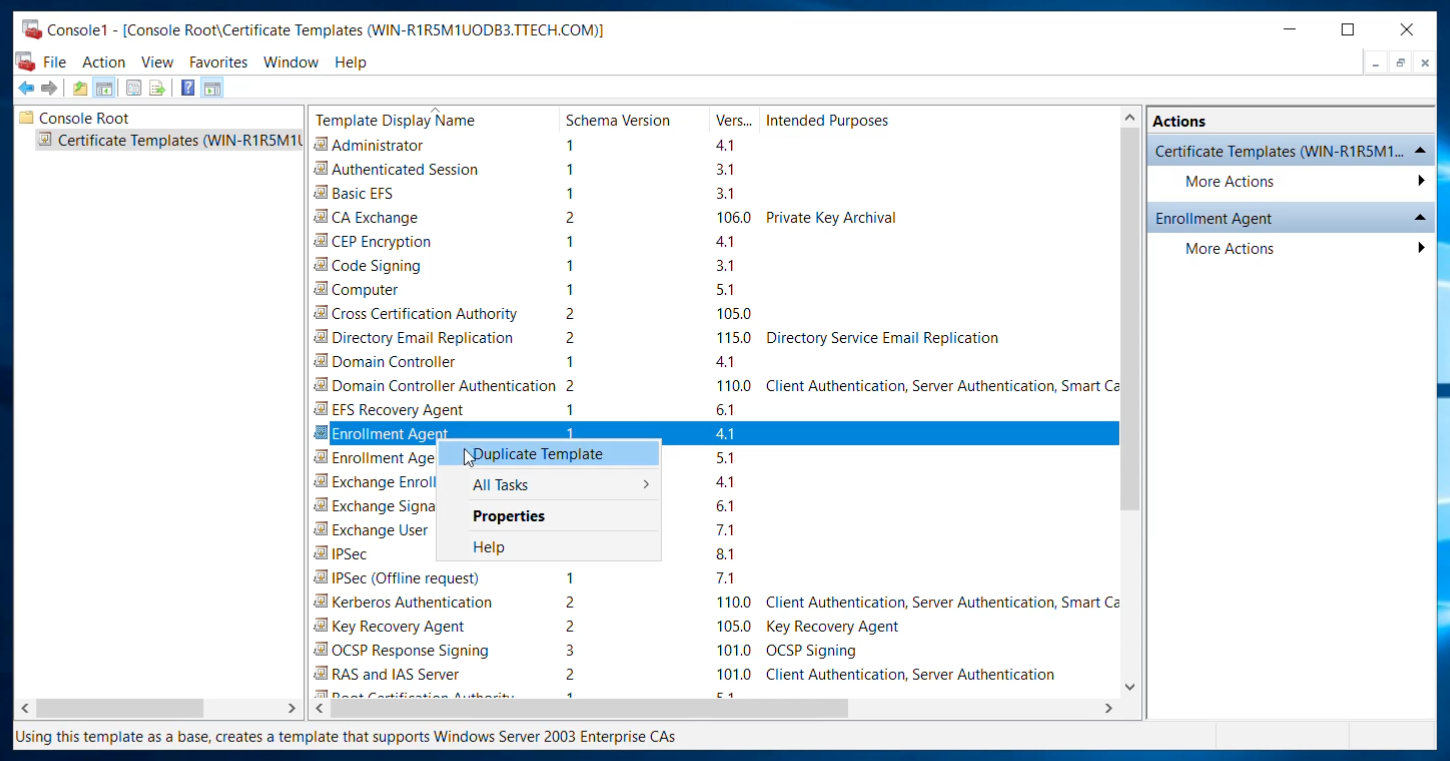Click the Up One Level folder icon
The height and width of the screenshot is (761, 1450).
[x=80, y=88]
